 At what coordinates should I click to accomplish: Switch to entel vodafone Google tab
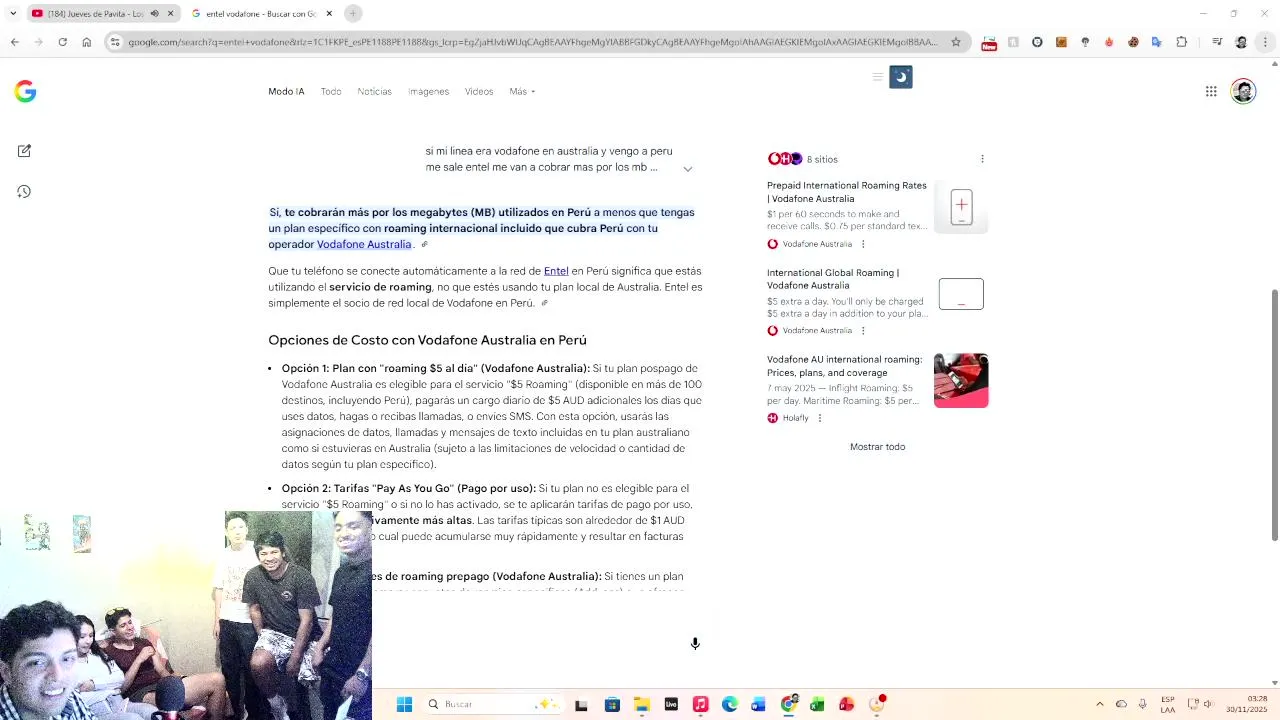(260, 14)
